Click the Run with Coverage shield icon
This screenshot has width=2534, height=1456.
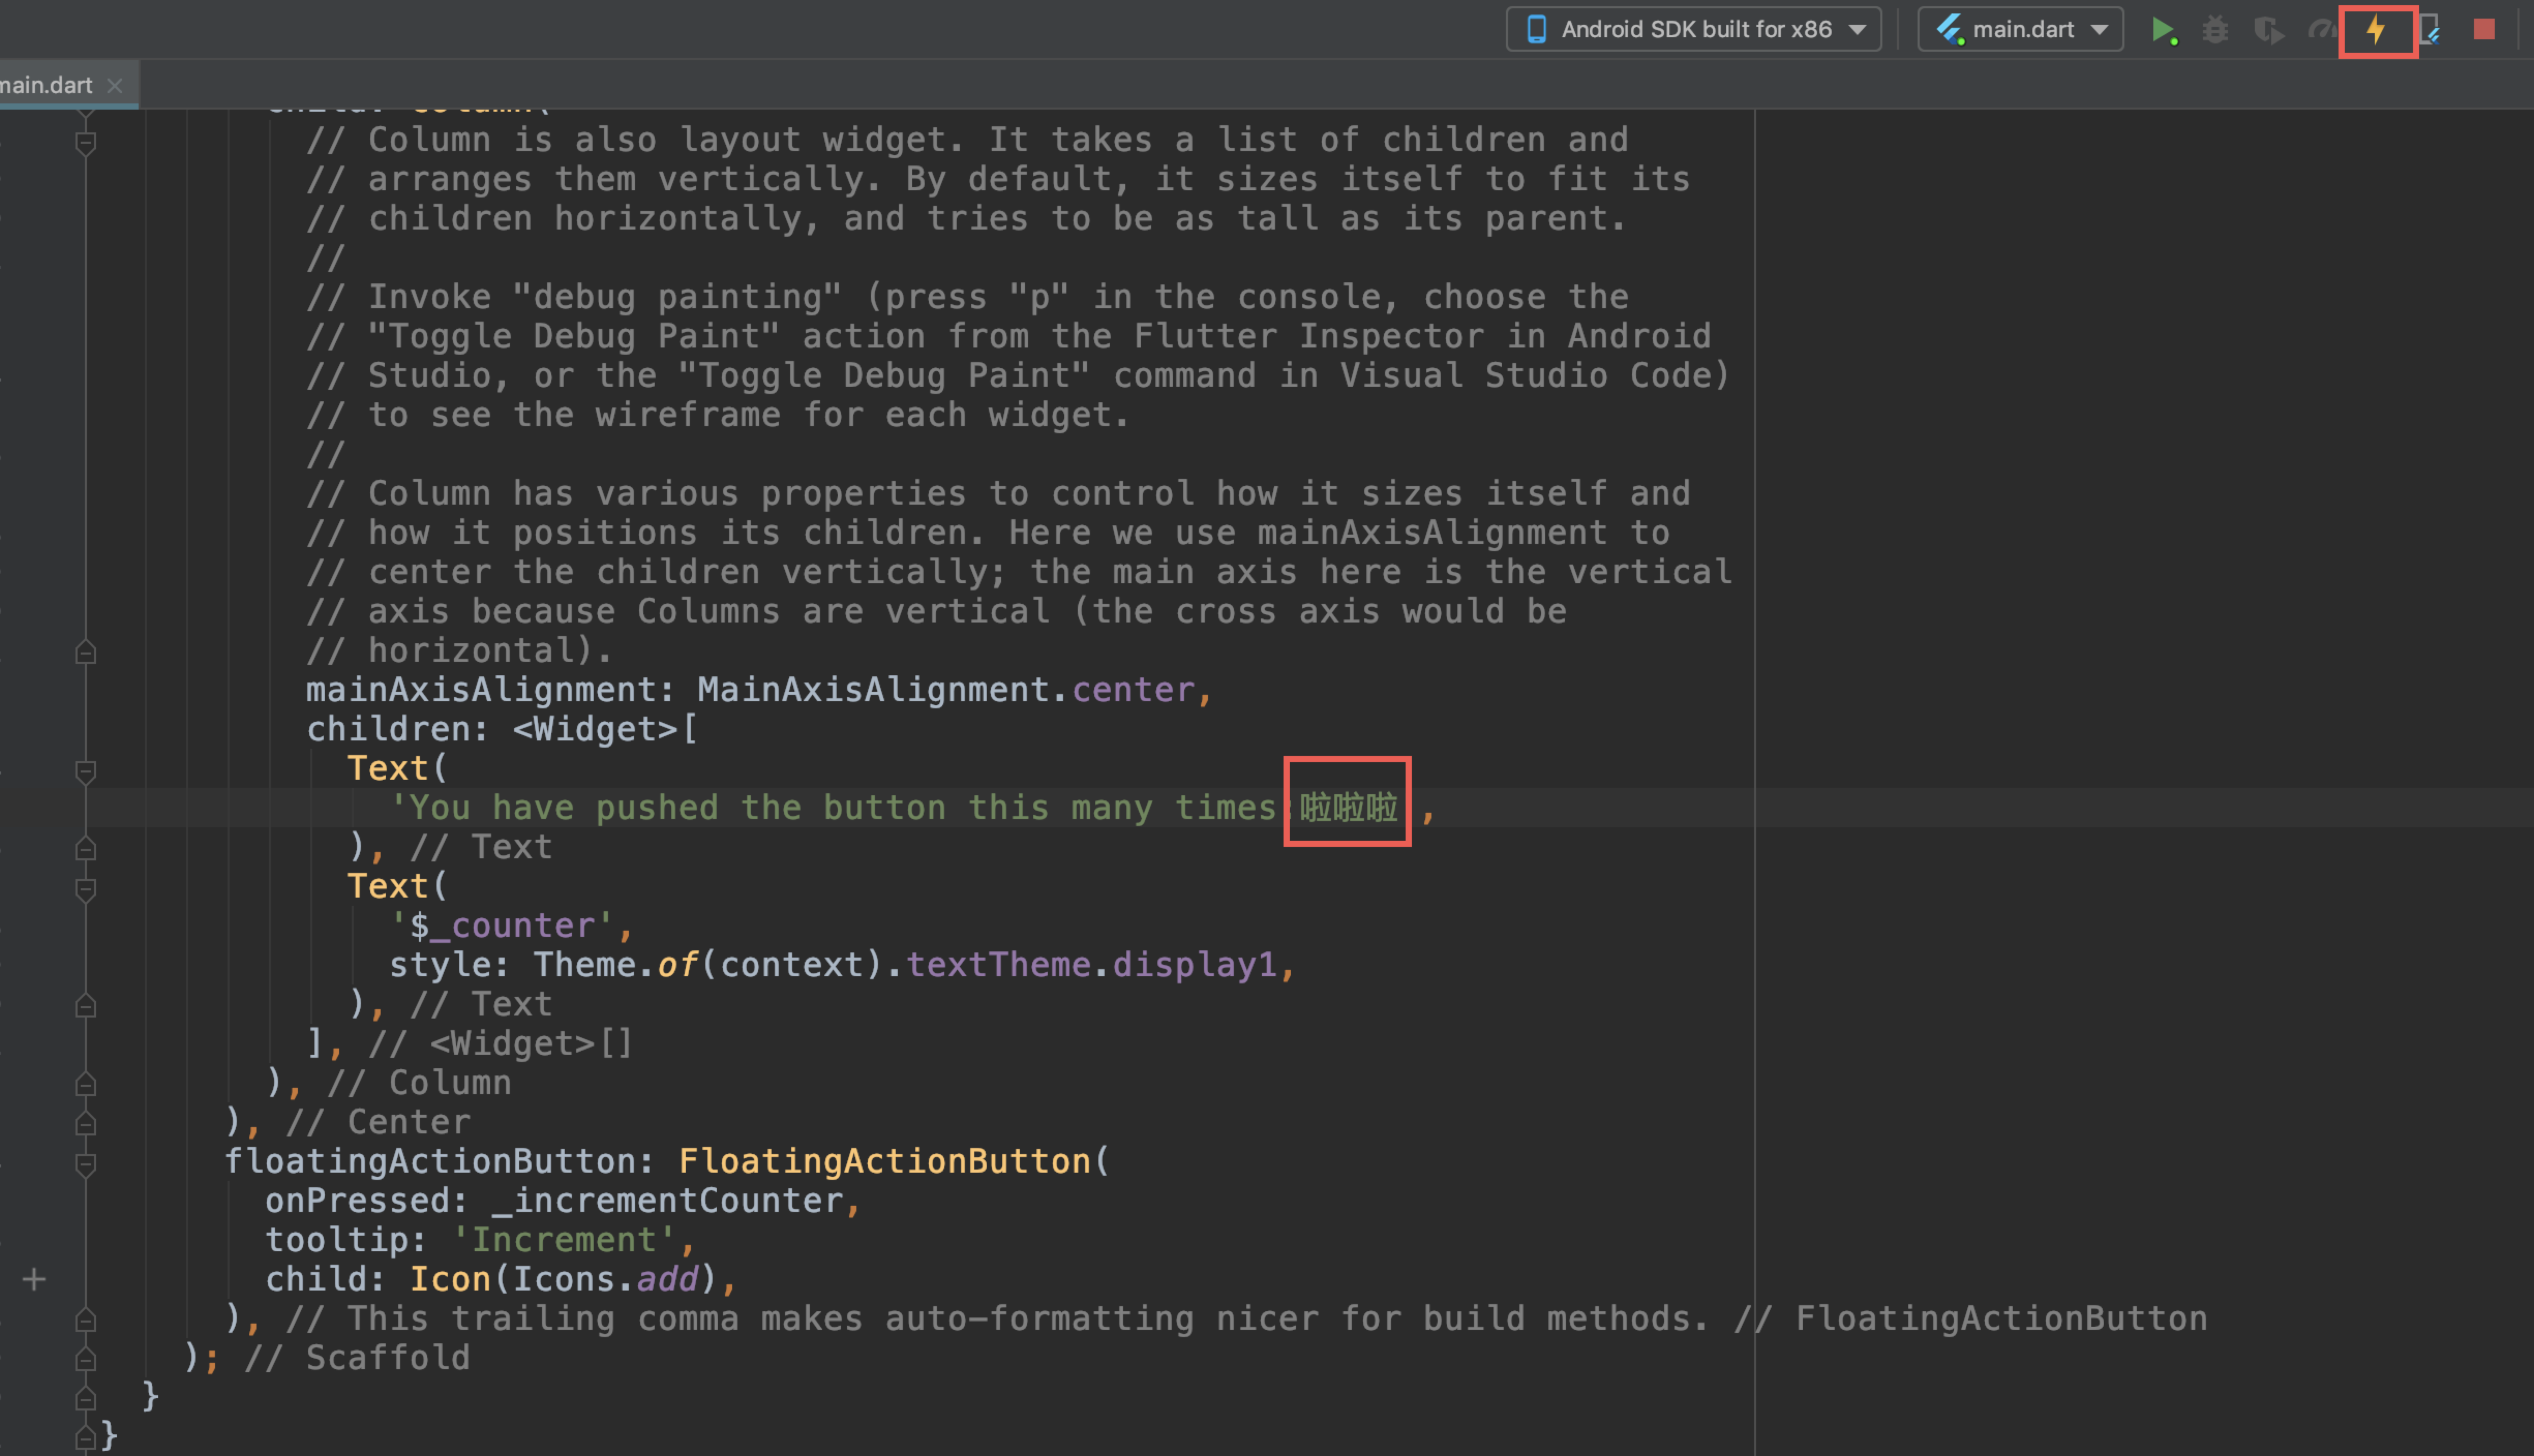point(2268,30)
